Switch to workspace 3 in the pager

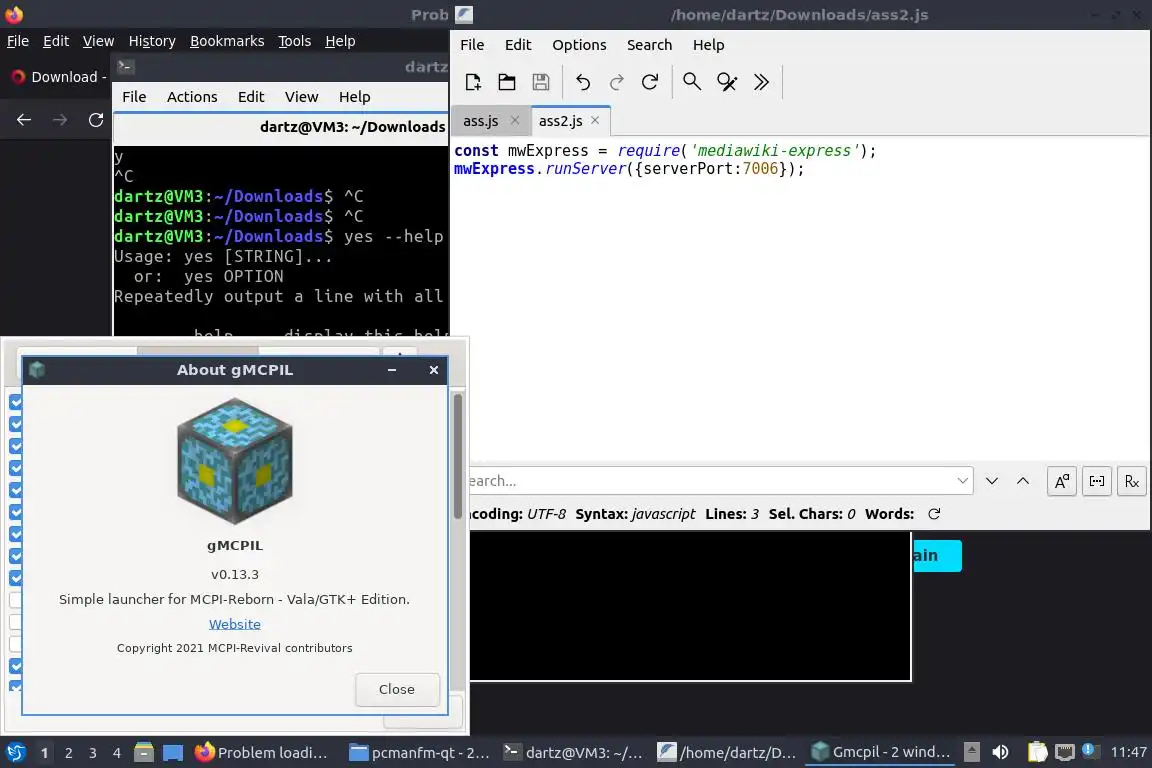coord(93,753)
